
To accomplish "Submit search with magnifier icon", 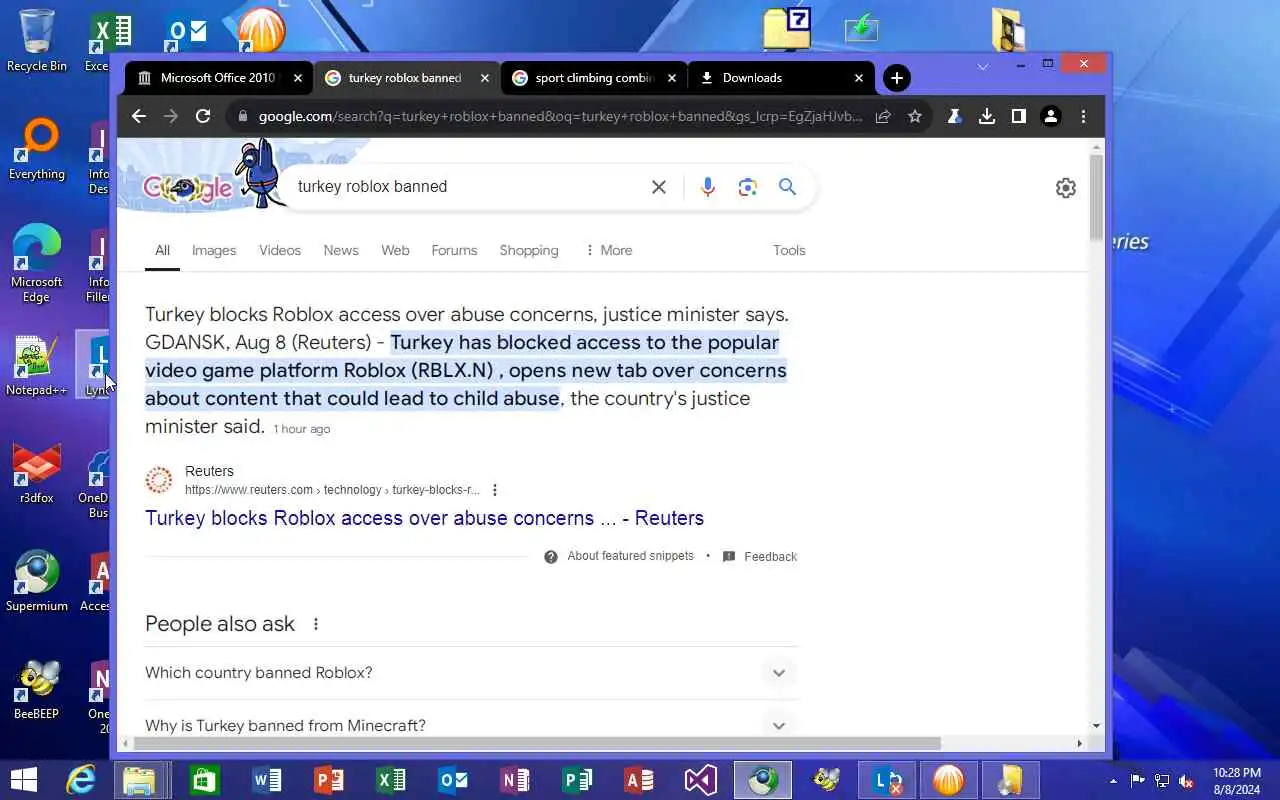I will (787, 187).
